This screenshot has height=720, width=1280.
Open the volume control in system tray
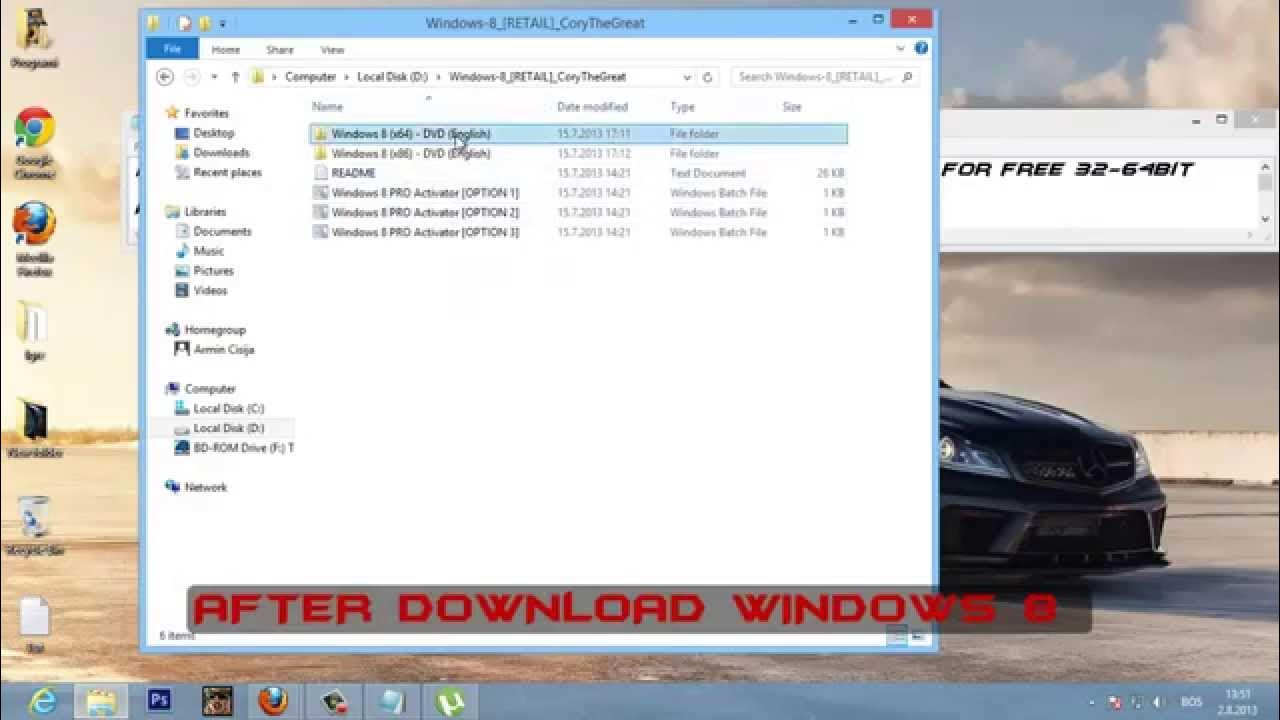pyautogui.click(x=1158, y=703)
